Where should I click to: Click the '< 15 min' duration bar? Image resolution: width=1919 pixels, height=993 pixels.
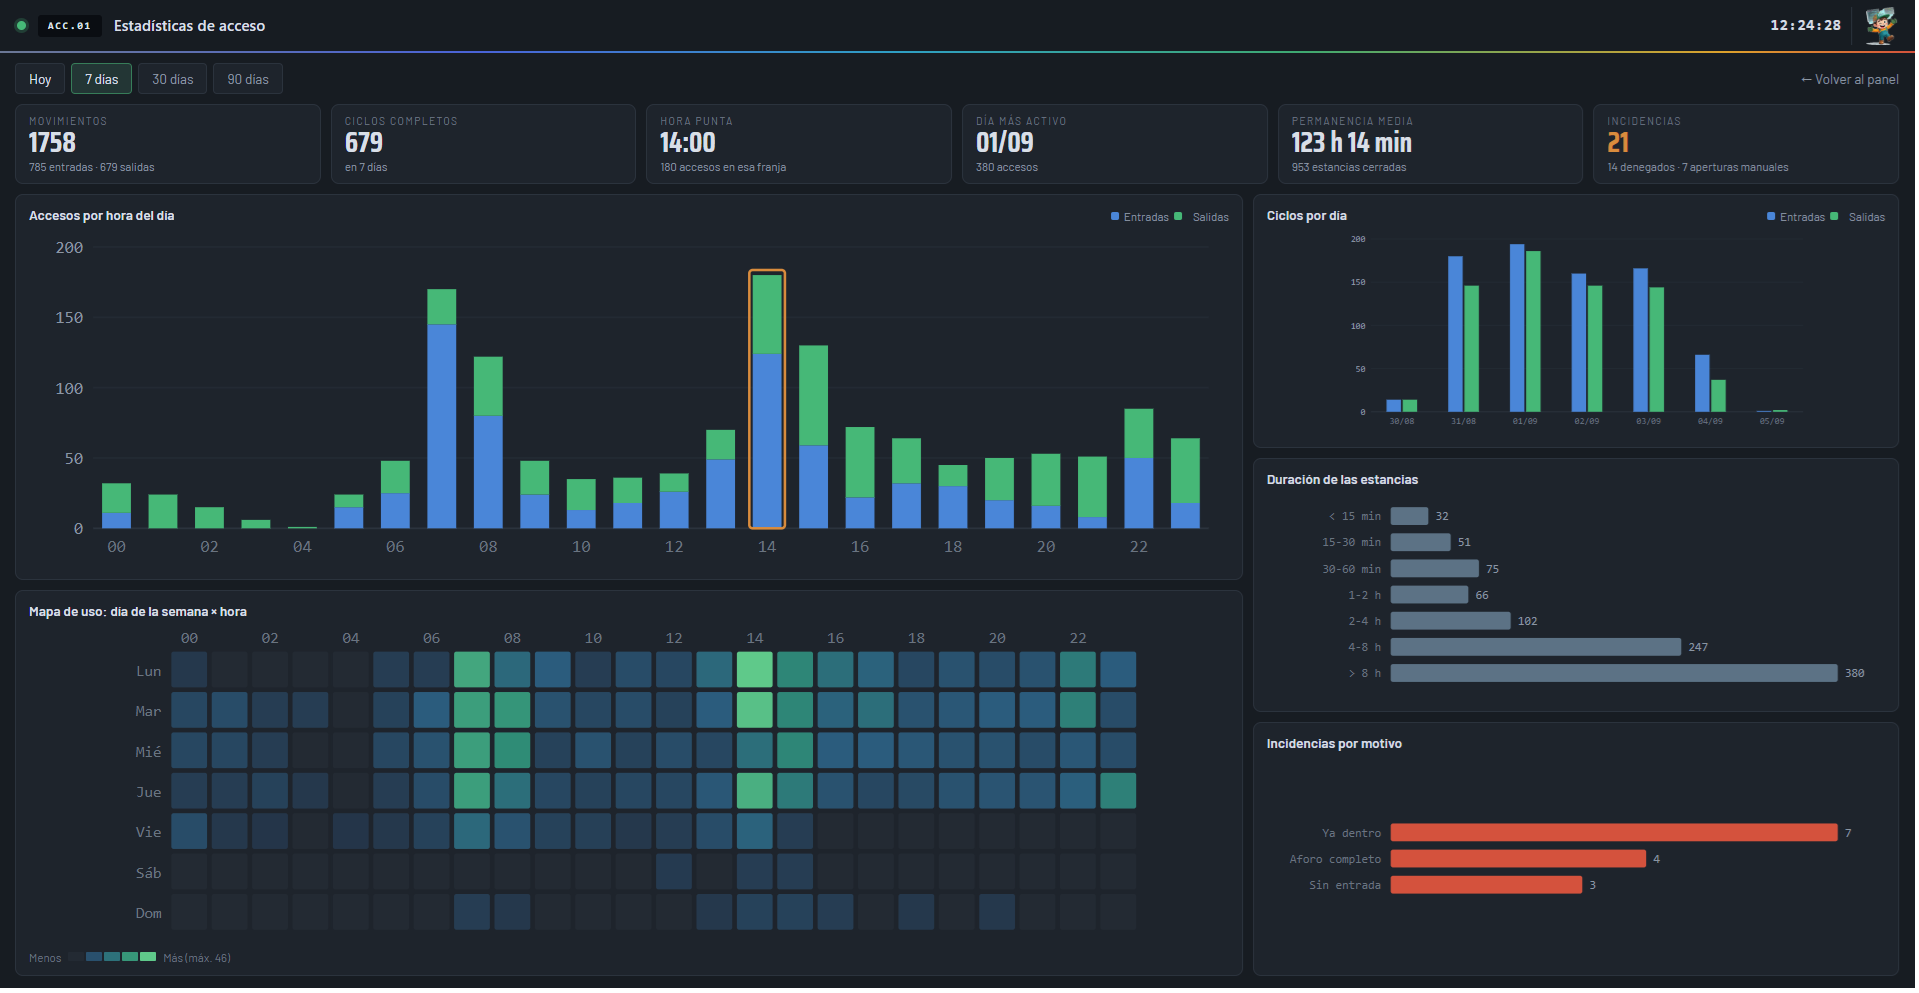(1410, 516)
